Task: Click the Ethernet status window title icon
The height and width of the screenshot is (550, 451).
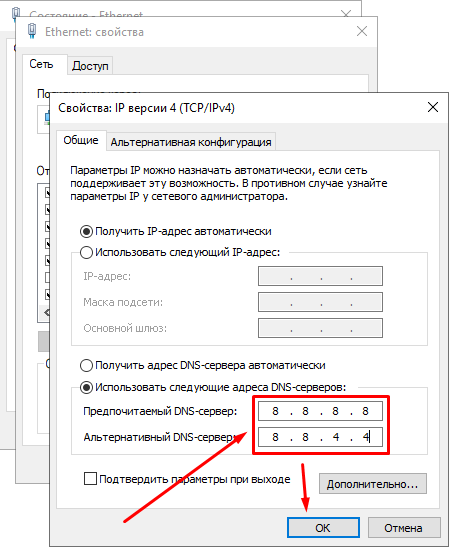Action: [16, 13]
